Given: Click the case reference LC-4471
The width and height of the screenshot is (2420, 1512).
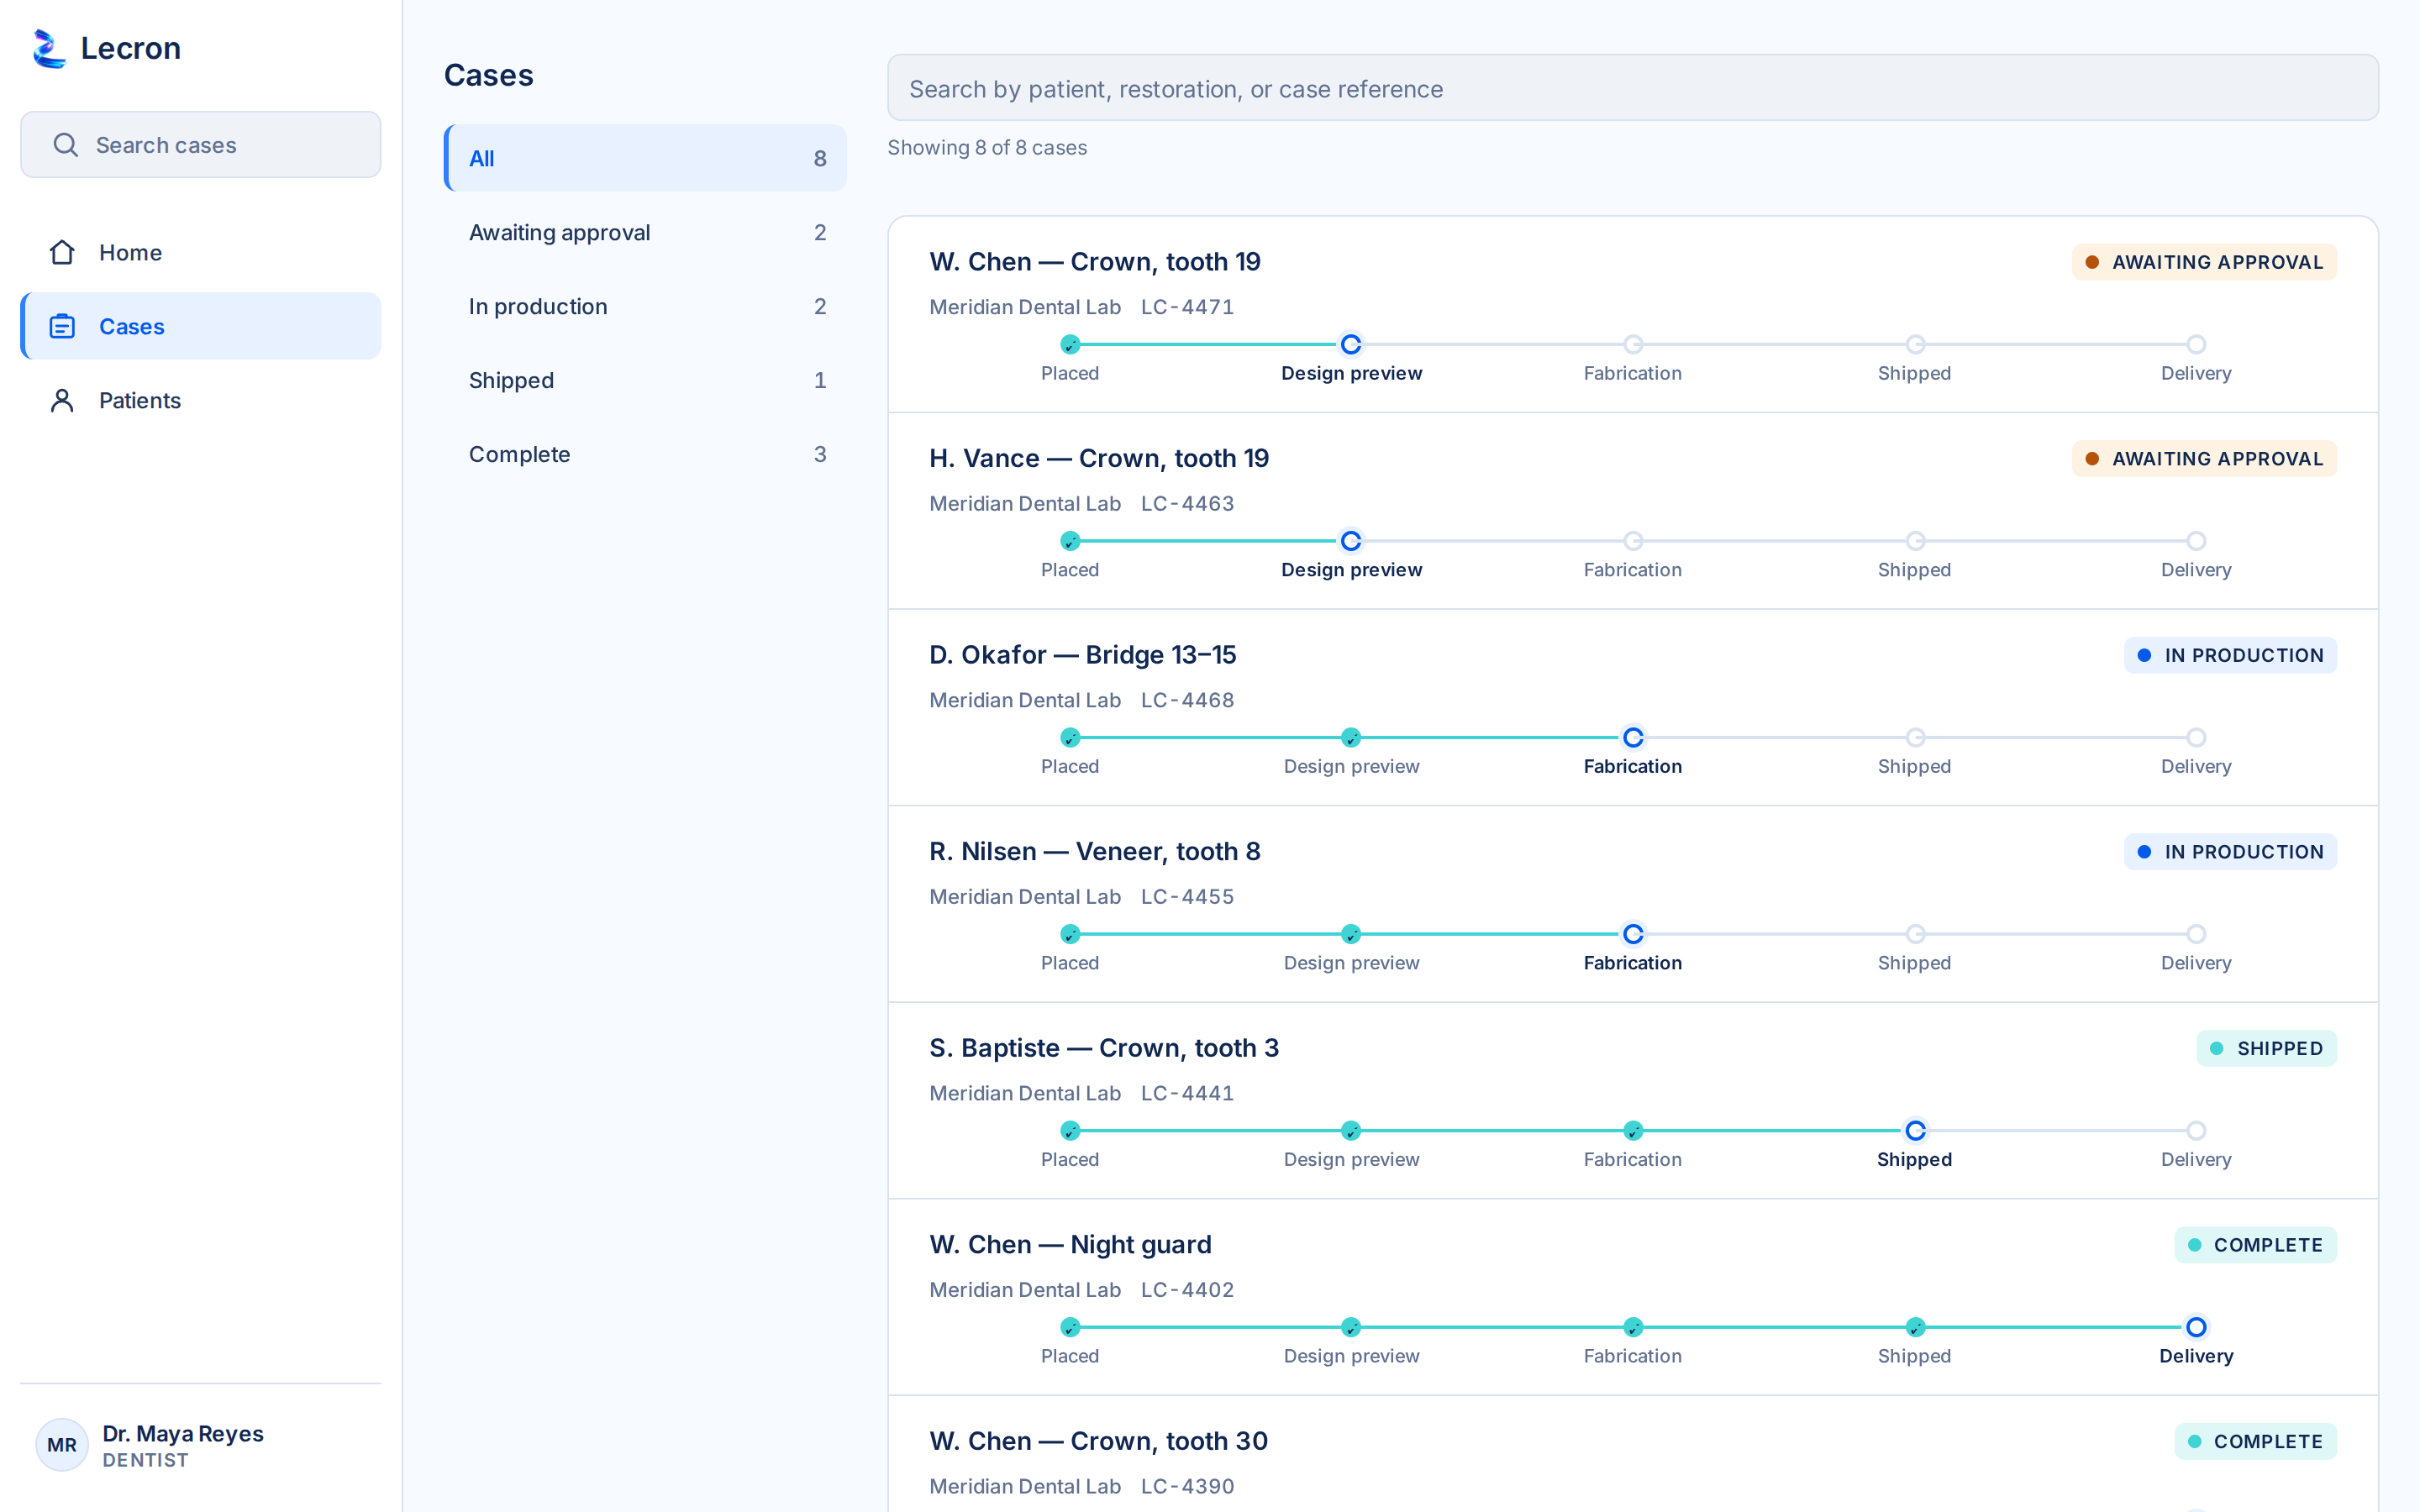Looking at the screenshot, I should [1187, 307].
